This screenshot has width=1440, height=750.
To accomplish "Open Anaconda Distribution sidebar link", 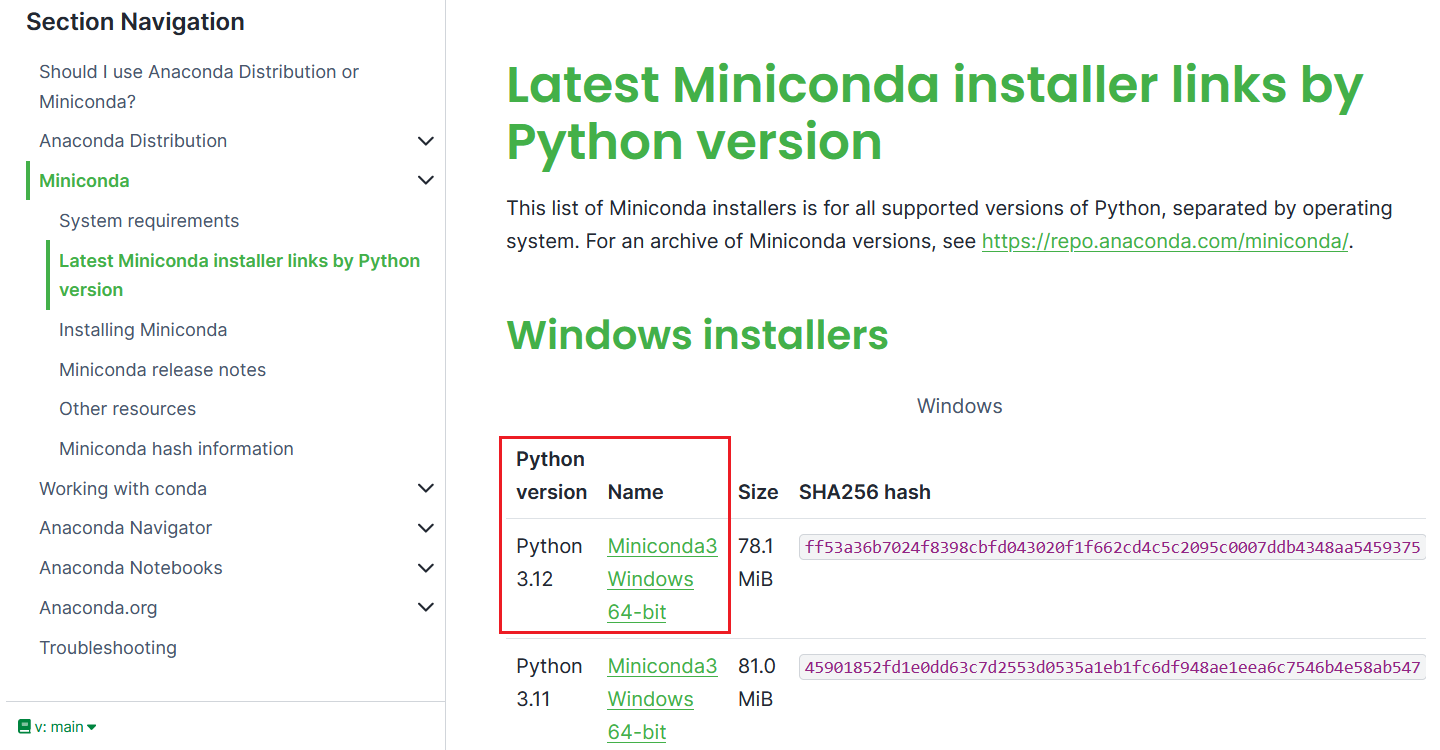I will [133, 141].
